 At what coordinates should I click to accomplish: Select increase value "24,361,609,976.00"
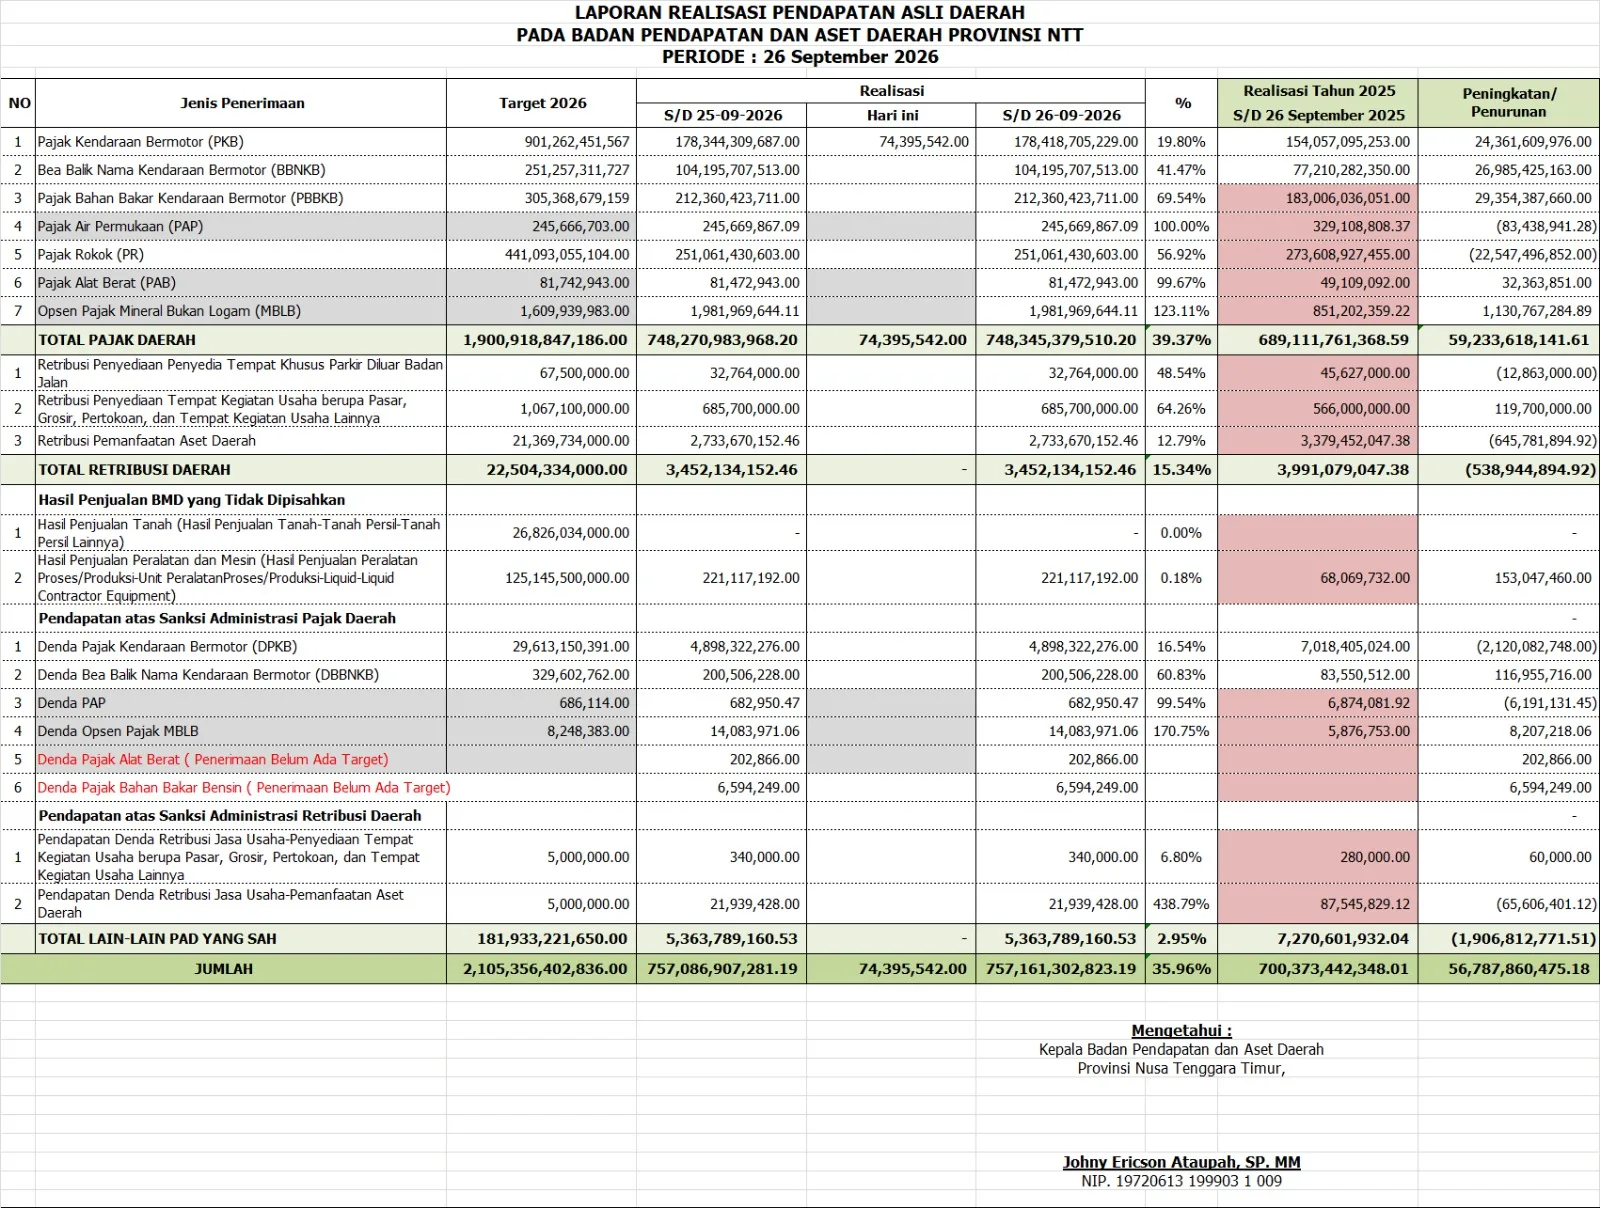pyautogui.click(x=1533, y=142)
